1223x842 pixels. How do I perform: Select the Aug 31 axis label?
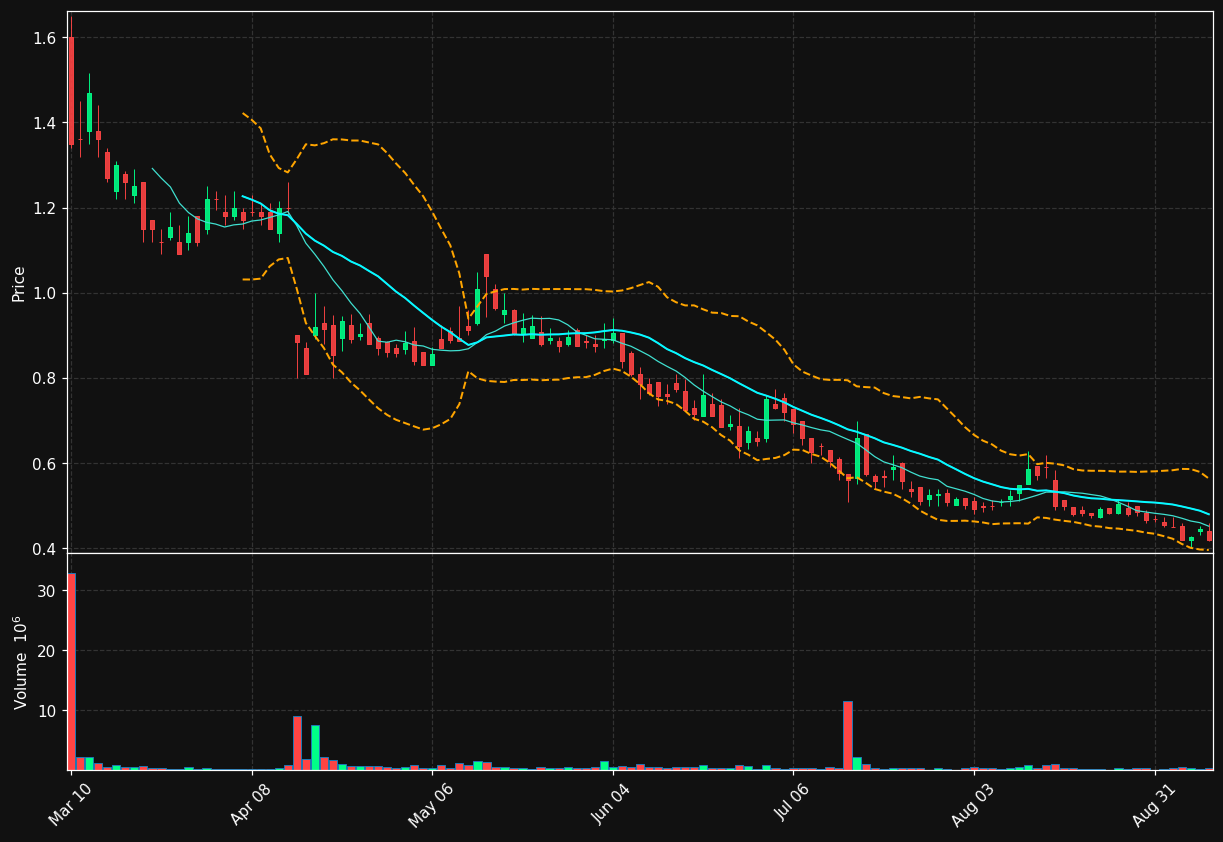[1154, 804]
